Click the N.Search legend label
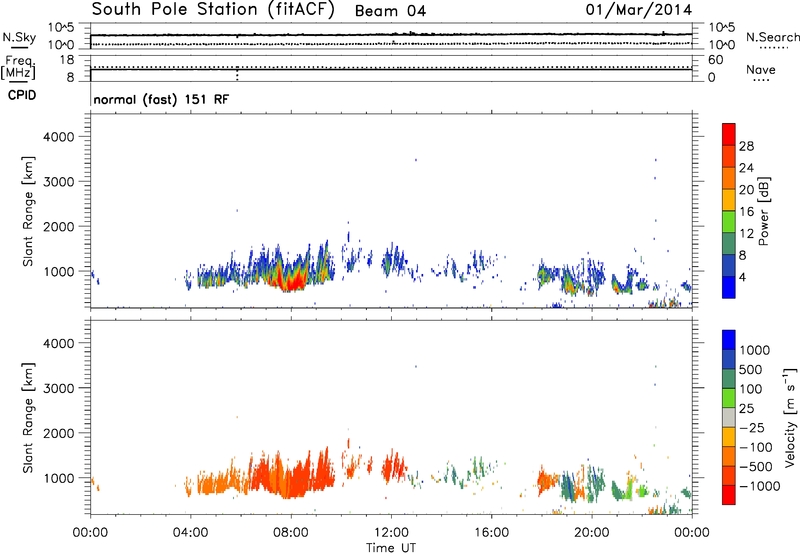 (x=773, y=37)
